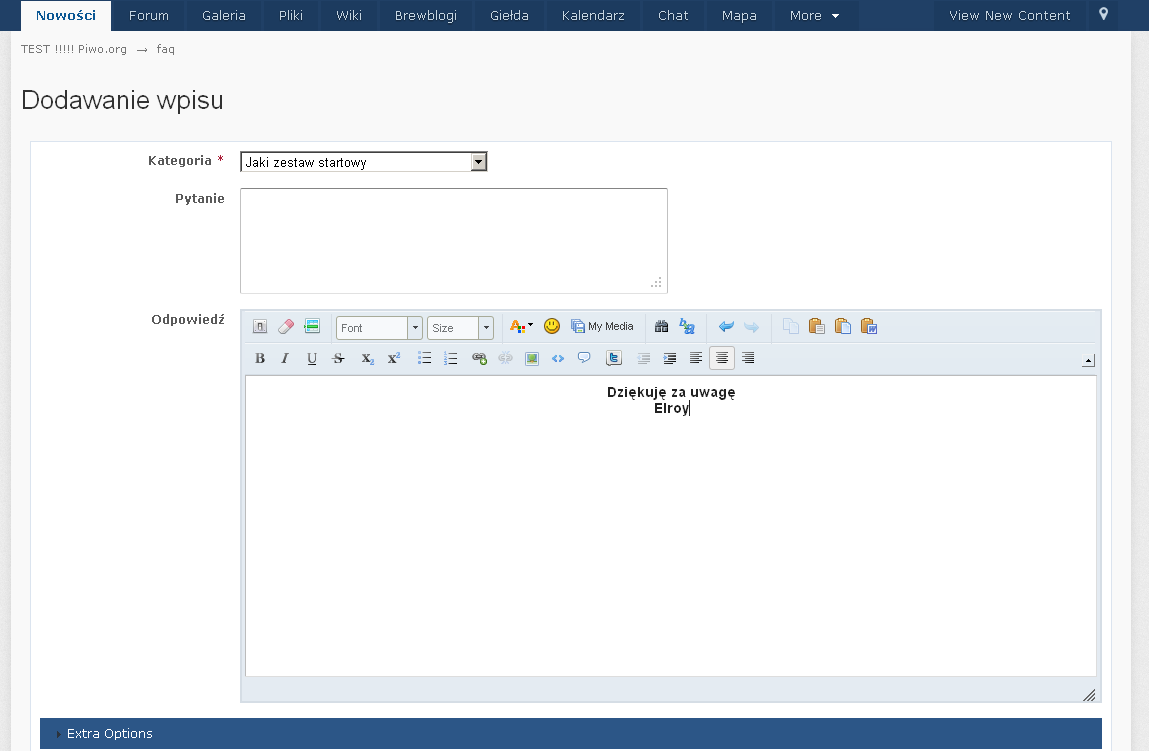Click the View New Content link
The image size is (1149, 751).
click(x=1009, y=16)
